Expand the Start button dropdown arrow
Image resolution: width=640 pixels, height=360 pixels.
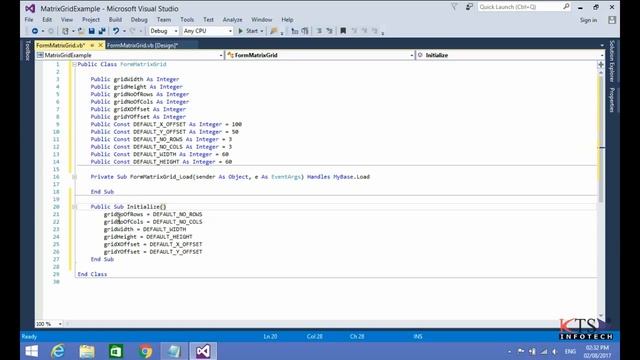pos(262,31)
